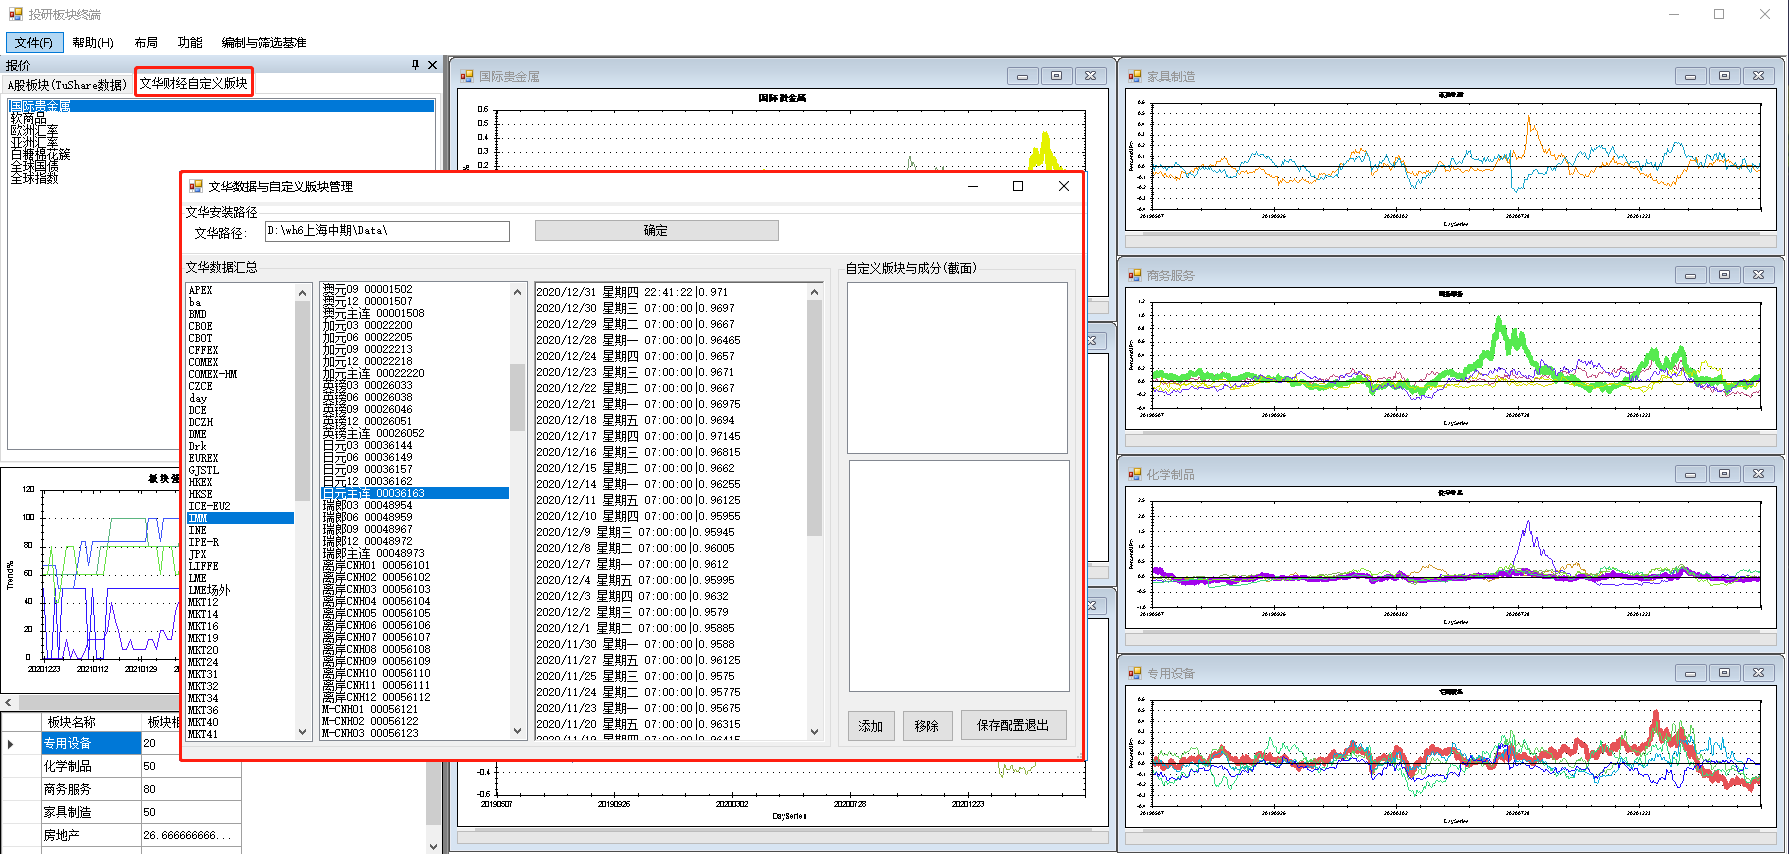
Task: Maximize the 商务服务 chart window
Action: tap(1724, 275)
